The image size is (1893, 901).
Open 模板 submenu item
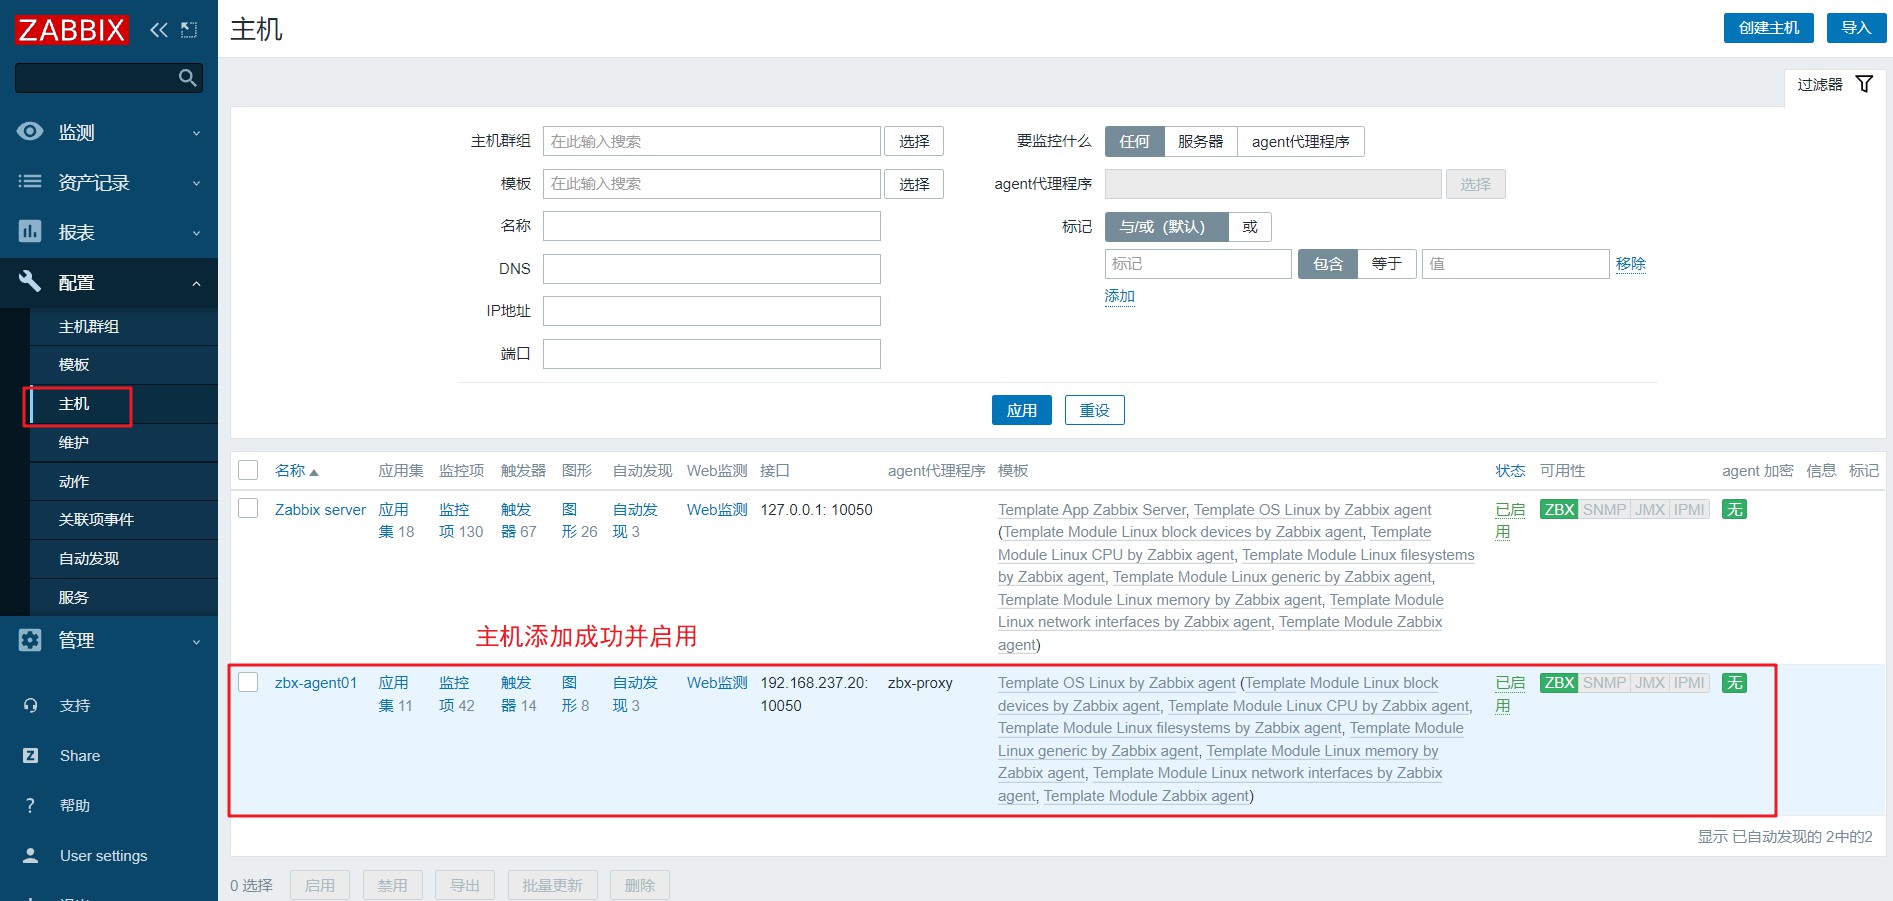point(124,365)
